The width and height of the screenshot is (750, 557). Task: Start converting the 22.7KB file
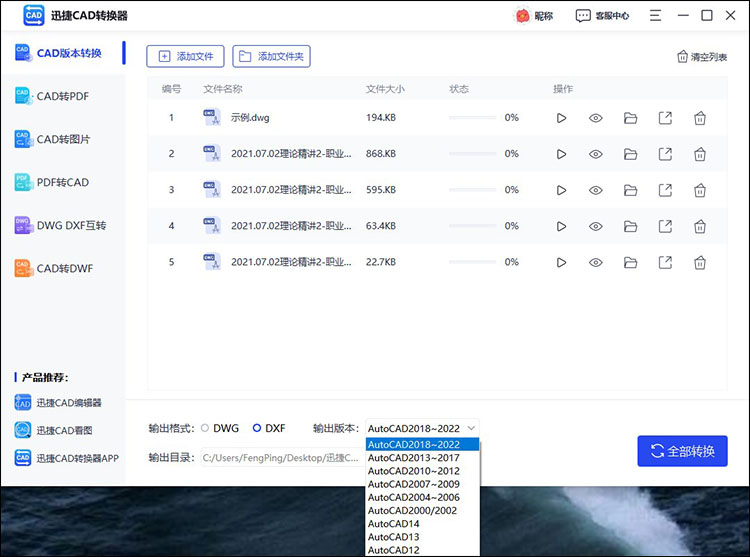pos(561,262)
